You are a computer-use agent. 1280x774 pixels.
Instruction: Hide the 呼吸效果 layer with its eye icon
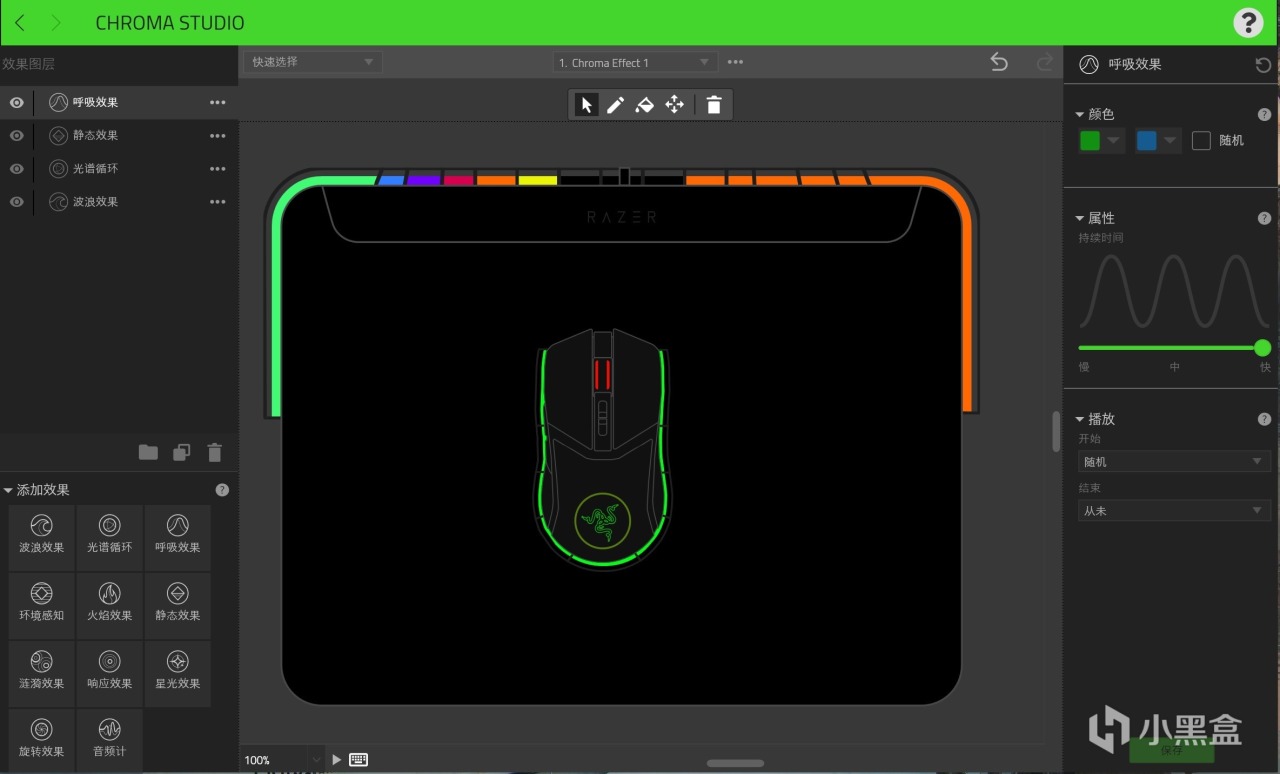[17, 102]
